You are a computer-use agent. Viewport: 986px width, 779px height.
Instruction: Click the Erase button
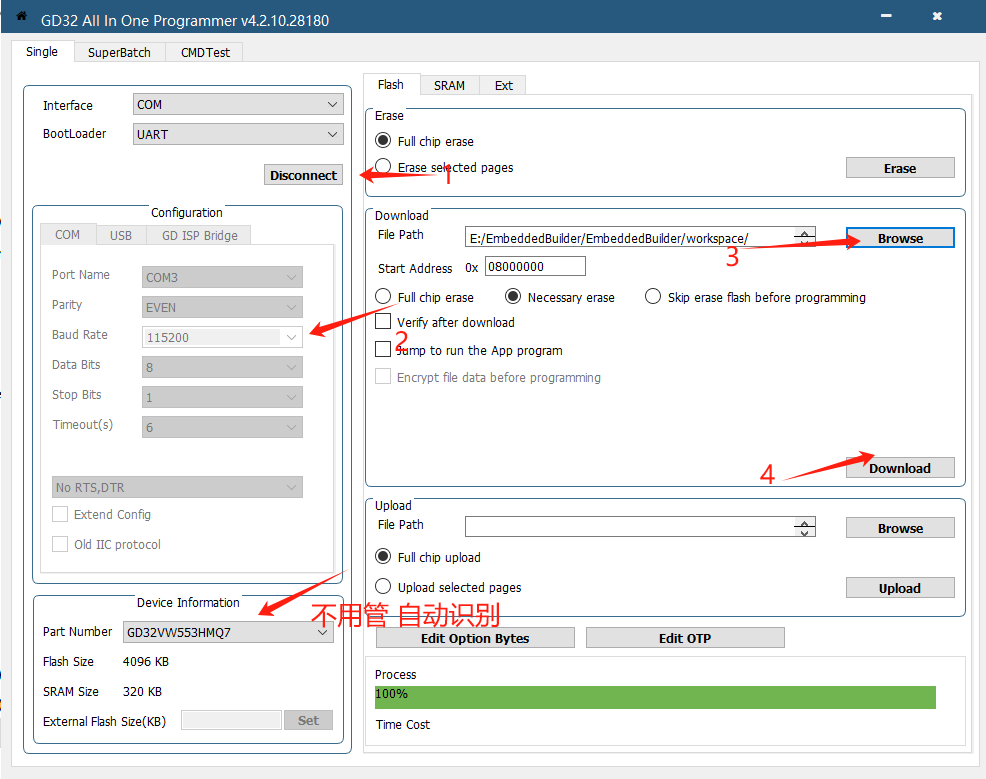(x=899, y=168)
